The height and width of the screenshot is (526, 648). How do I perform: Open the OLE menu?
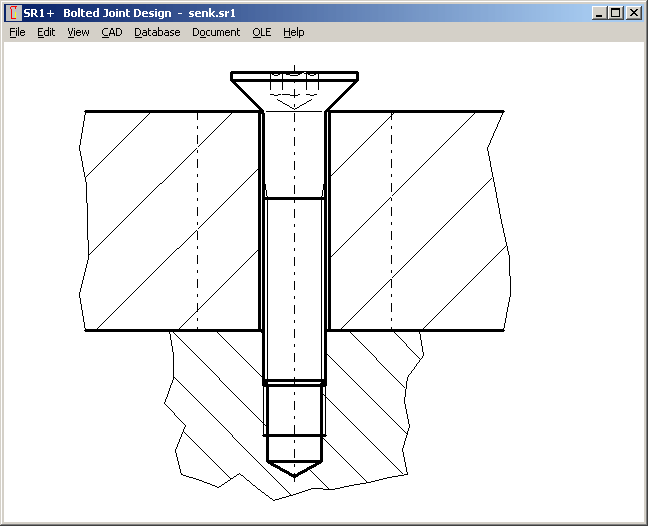click(x=261, y=32)
